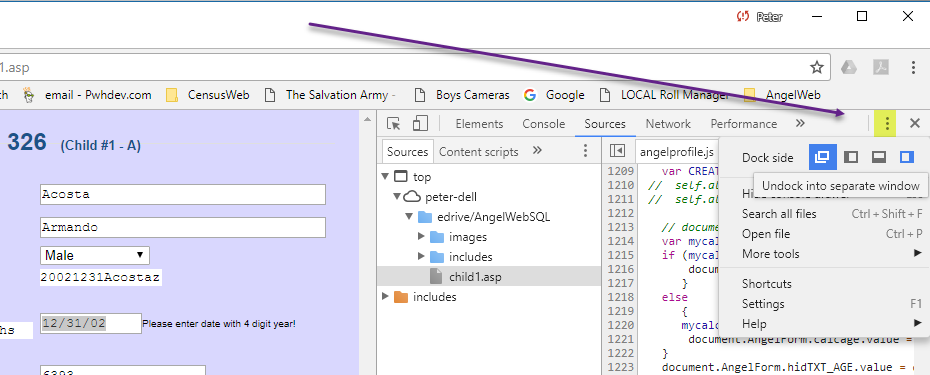Open the CensusWeb bookmark folder
Viewport: 930px width, 375px height.
click(x=208, y=95)
